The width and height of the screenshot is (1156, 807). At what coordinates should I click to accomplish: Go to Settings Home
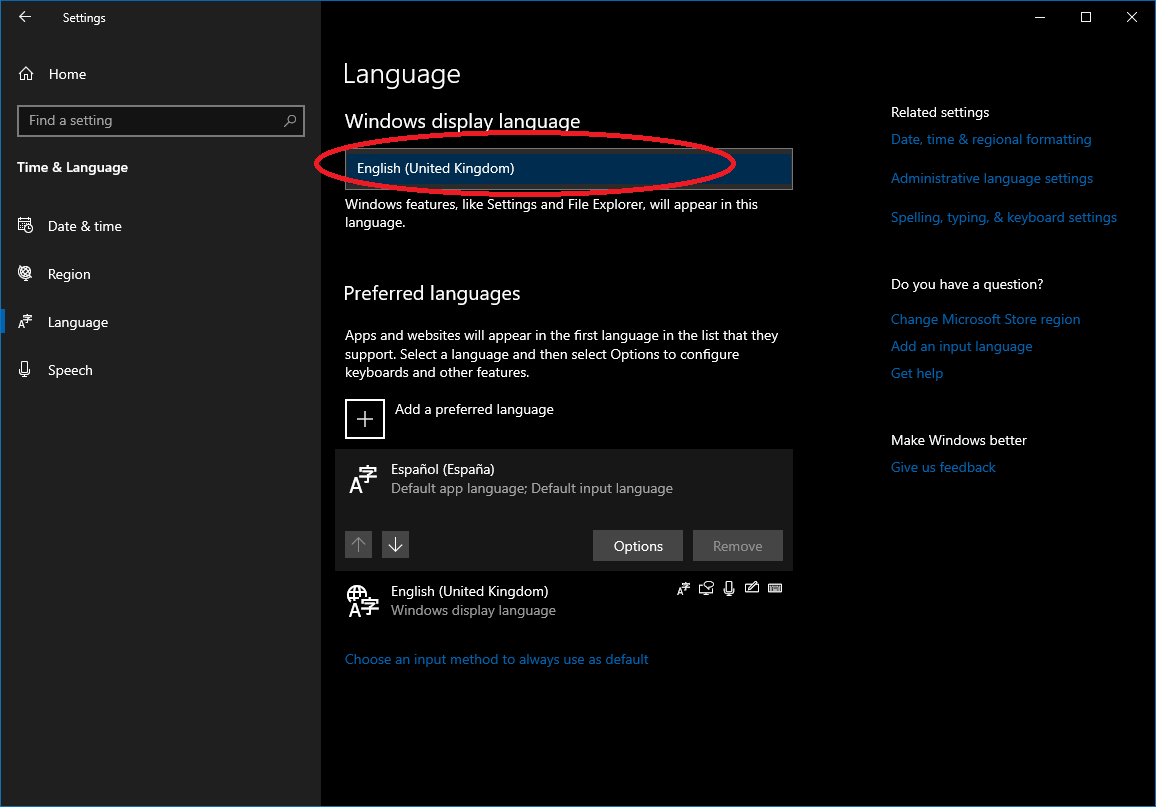[x=161, y=74]
